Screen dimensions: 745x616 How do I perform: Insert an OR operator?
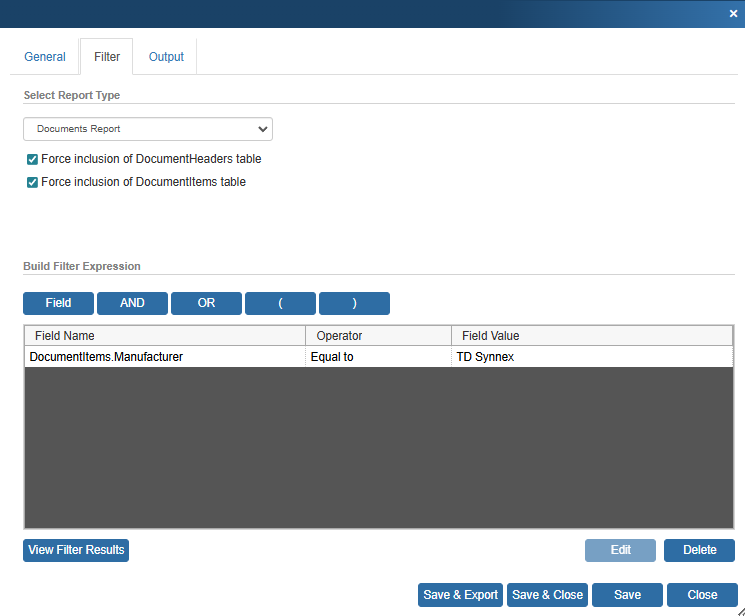tap(206, 303)
